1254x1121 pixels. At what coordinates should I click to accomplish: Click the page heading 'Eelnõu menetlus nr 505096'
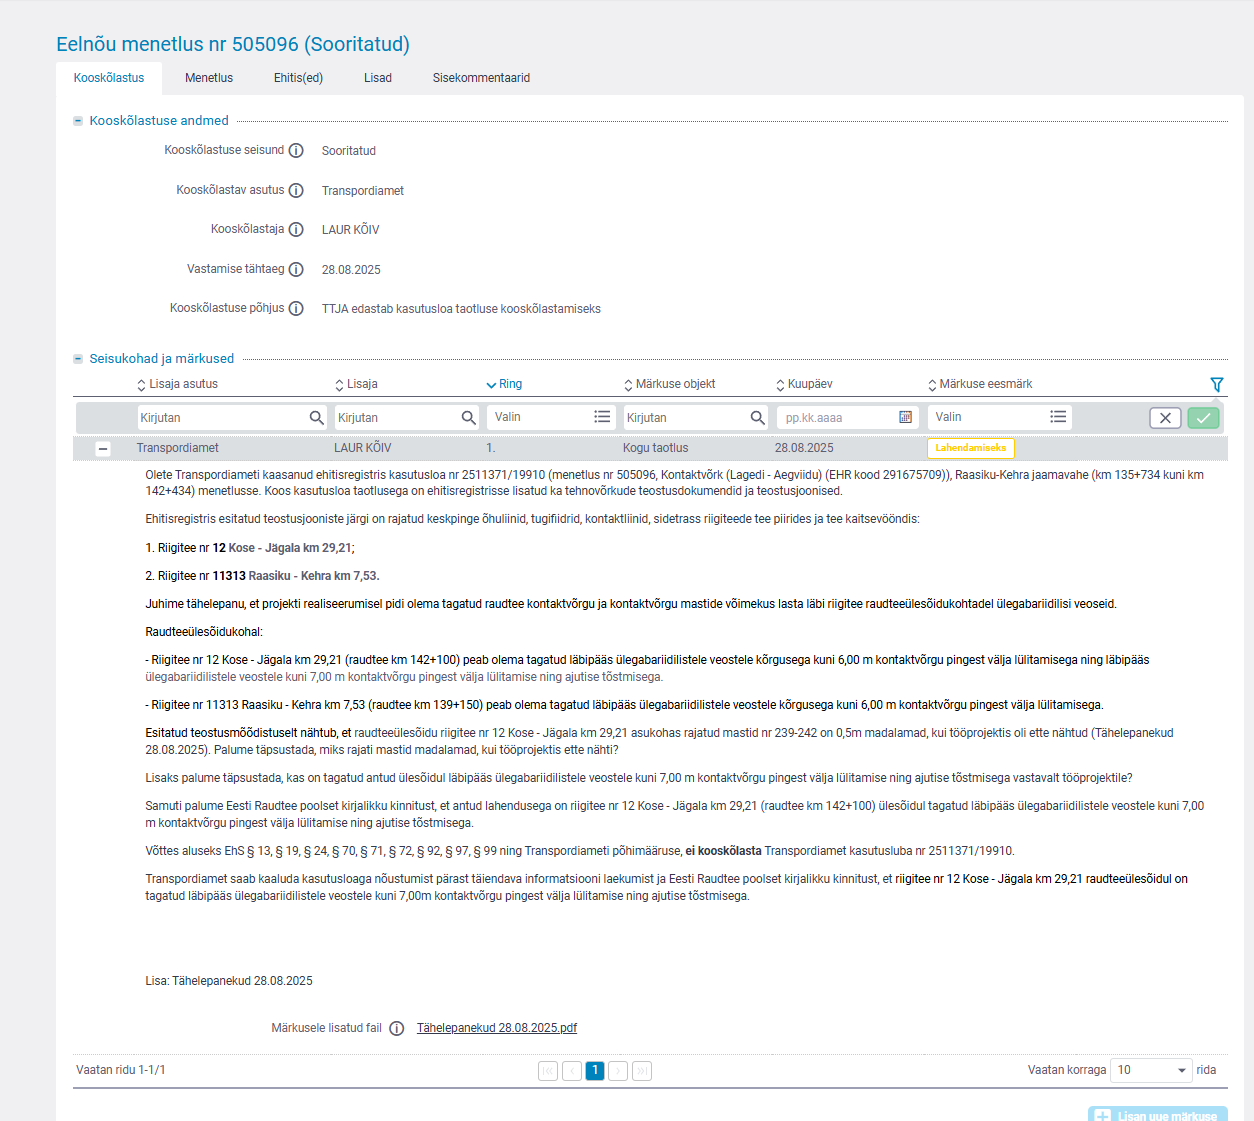233,45
